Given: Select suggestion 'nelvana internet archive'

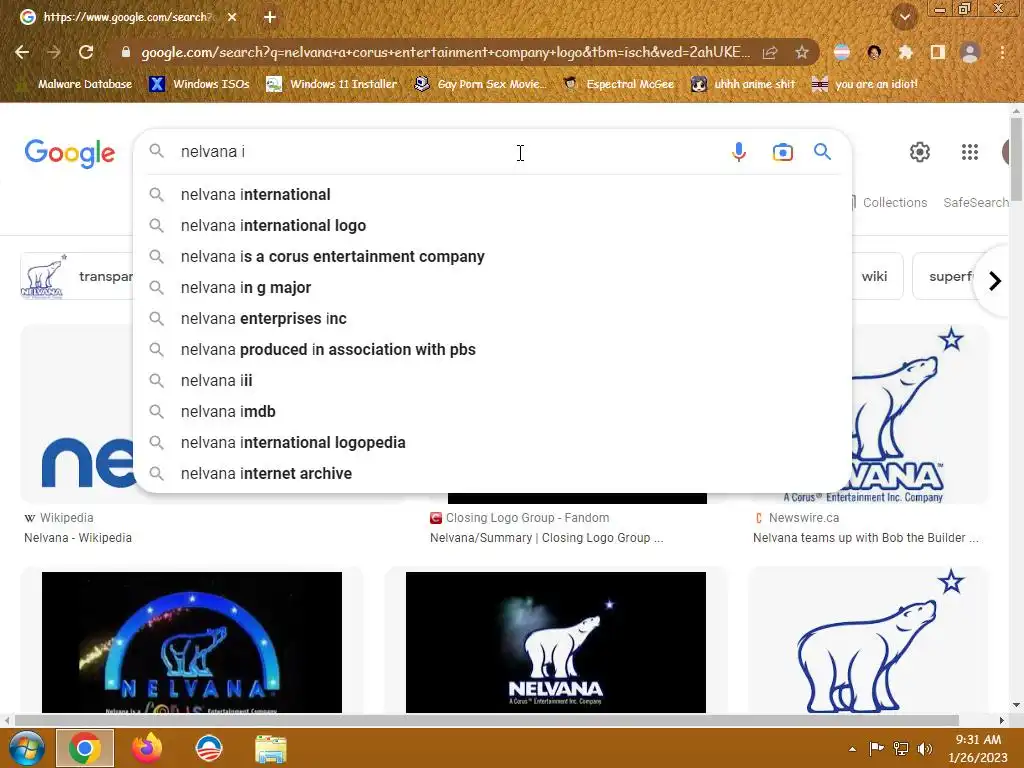Looking at the screenshot, I should click(493, 473).
